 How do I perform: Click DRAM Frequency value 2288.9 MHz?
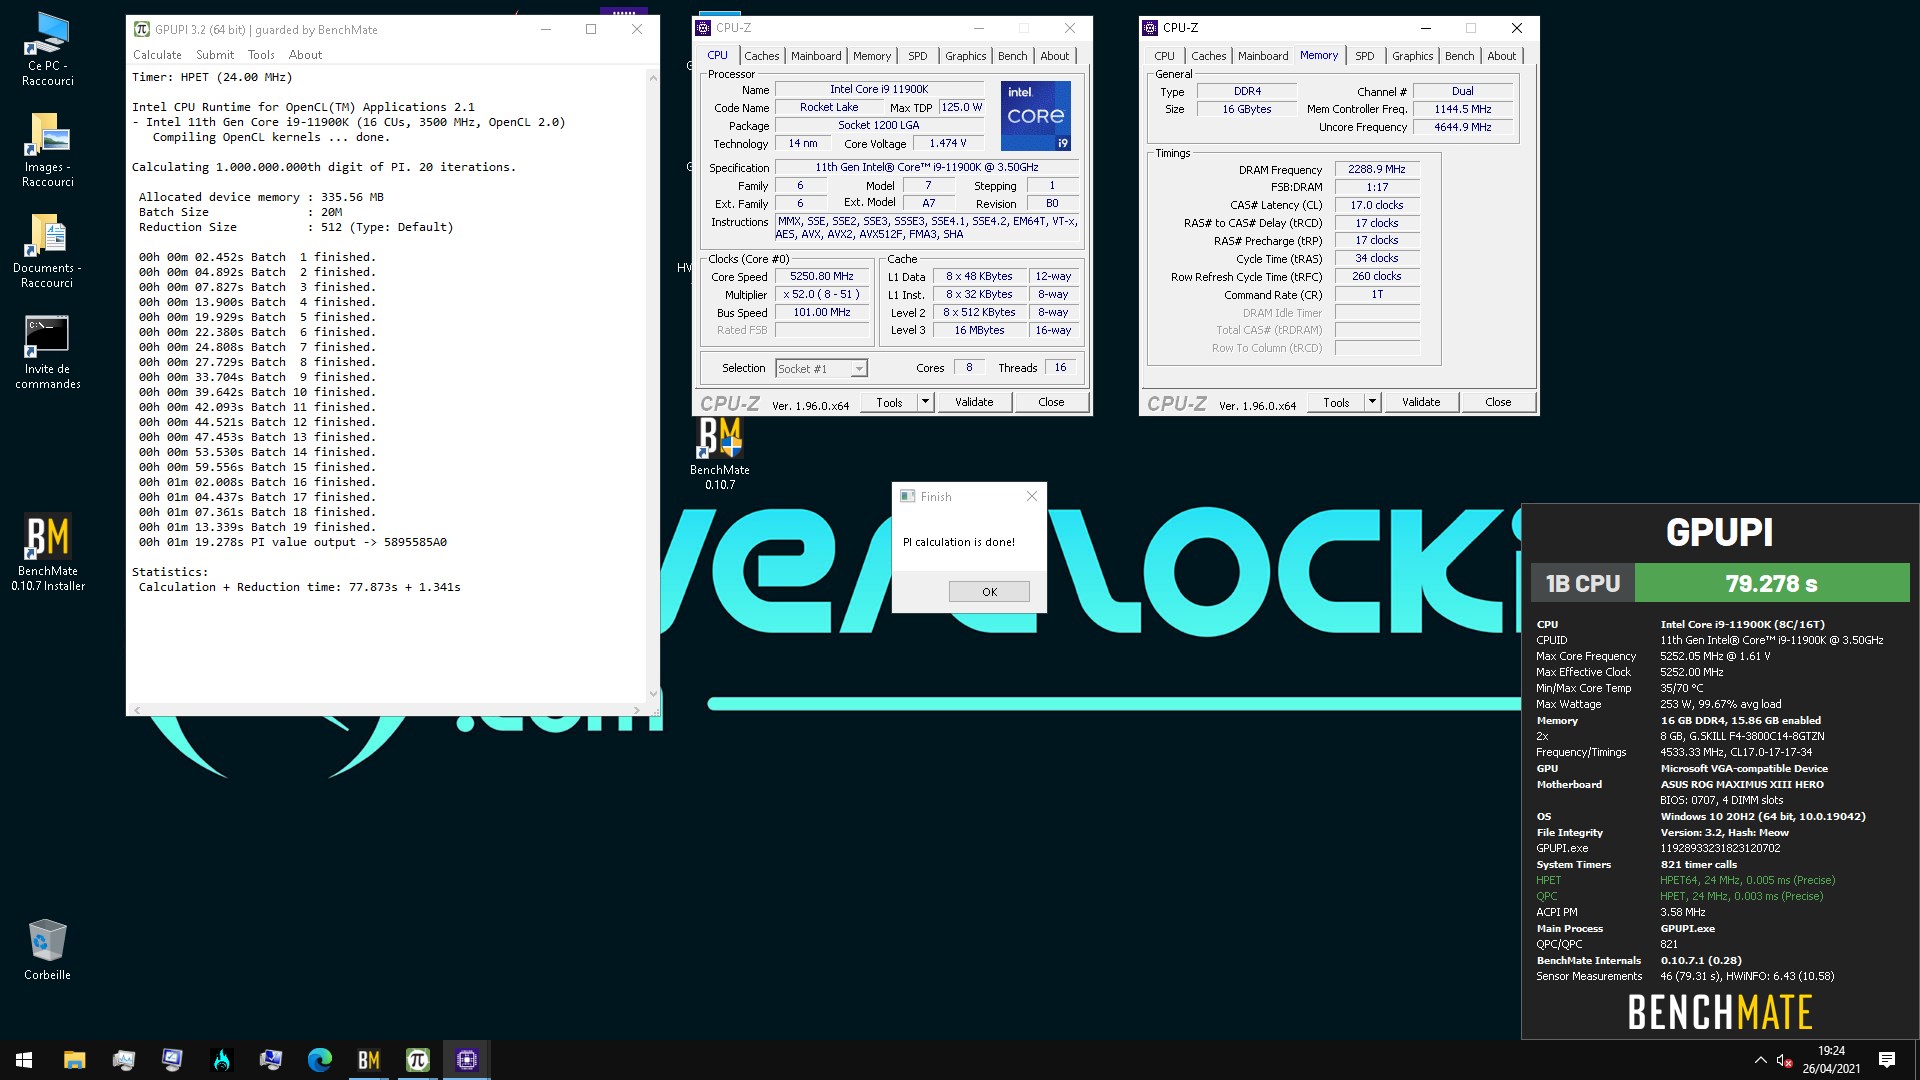tap(1376, 169)
